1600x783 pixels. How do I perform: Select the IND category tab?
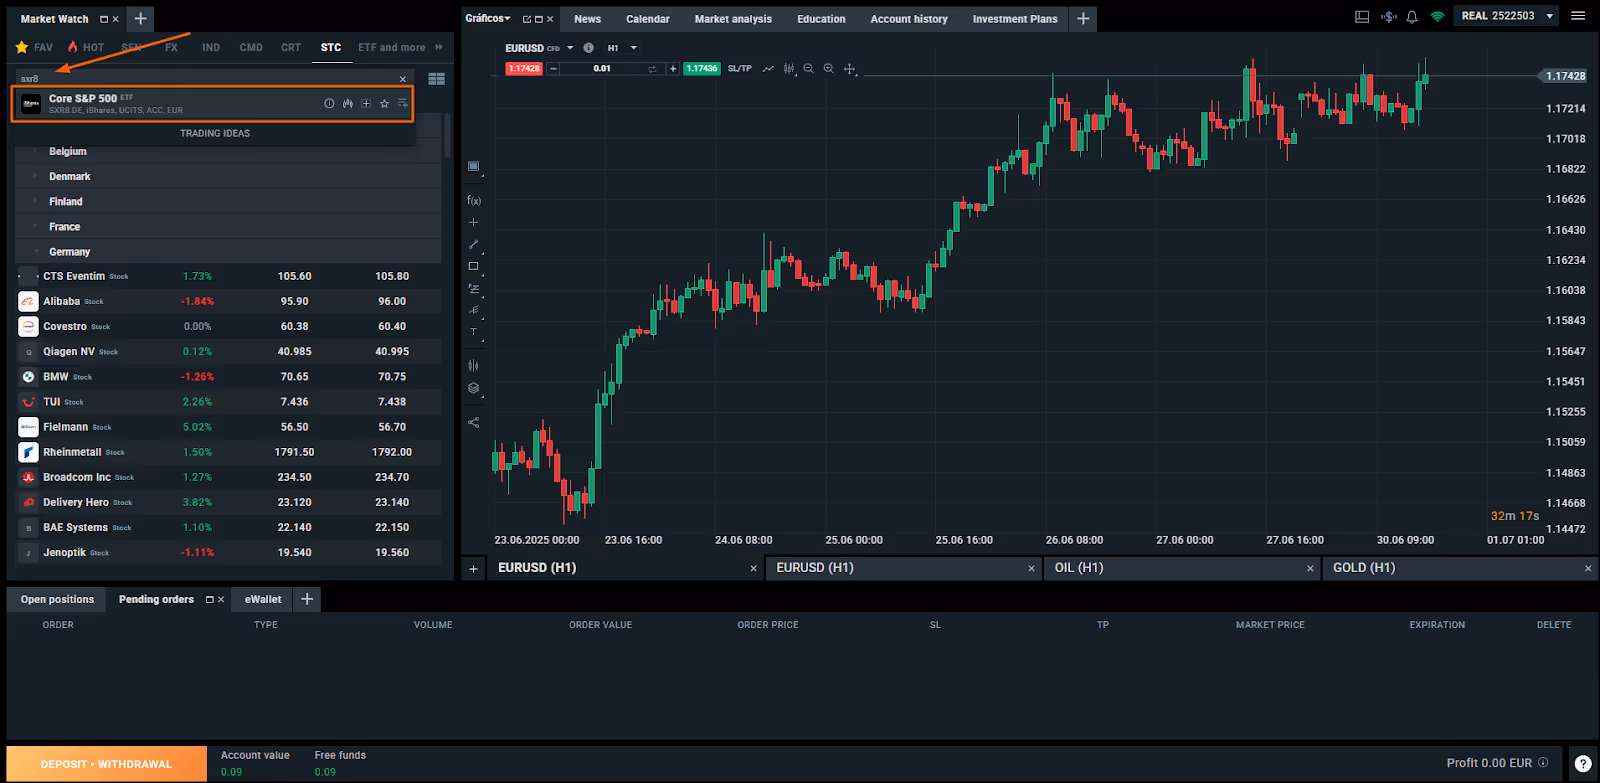(211, 47)
